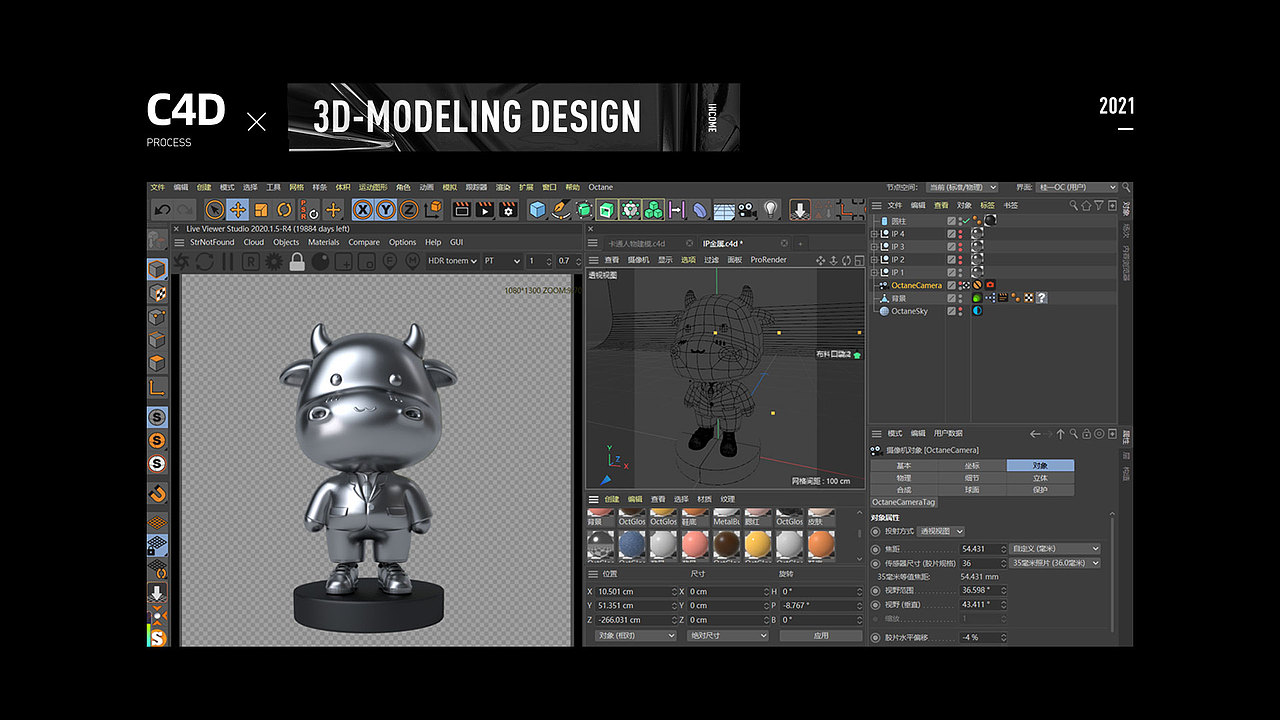Click the back arrow in Attribute Manager
Screen dimensions: 1280x720
(x=1035, y=434)
